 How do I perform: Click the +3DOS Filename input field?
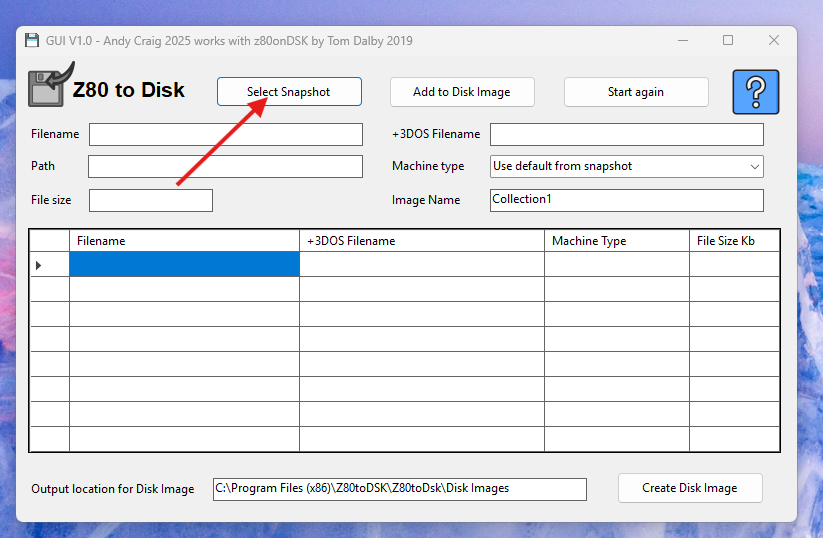tap(626, 134)
